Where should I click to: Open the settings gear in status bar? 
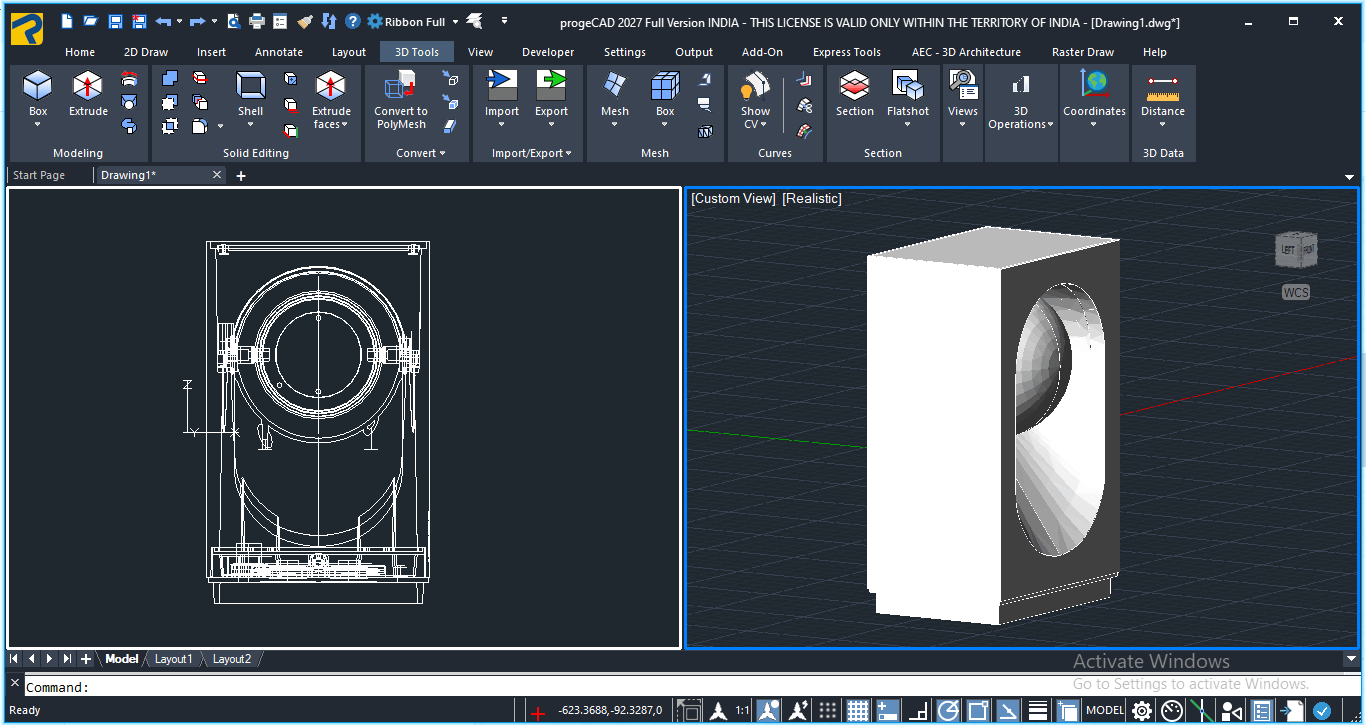click(x=1141, y=711)
